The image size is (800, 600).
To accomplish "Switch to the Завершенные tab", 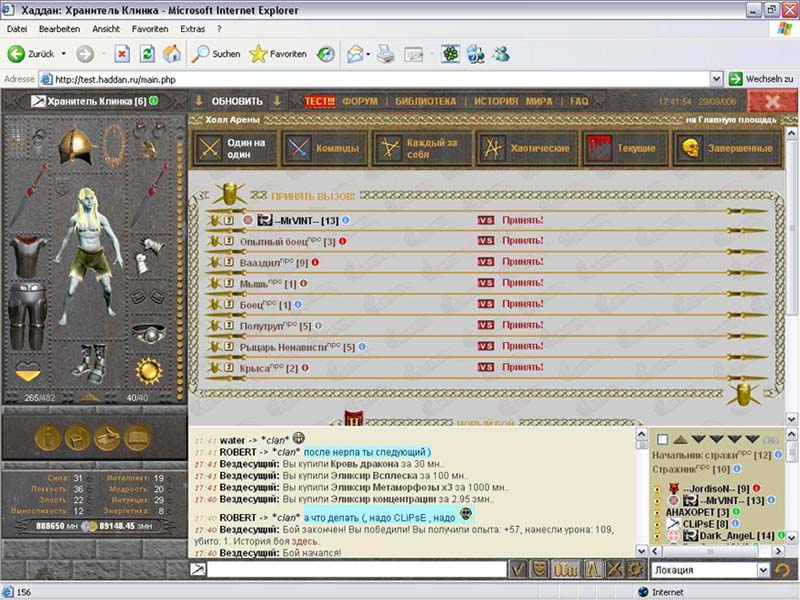I will 728,148.
